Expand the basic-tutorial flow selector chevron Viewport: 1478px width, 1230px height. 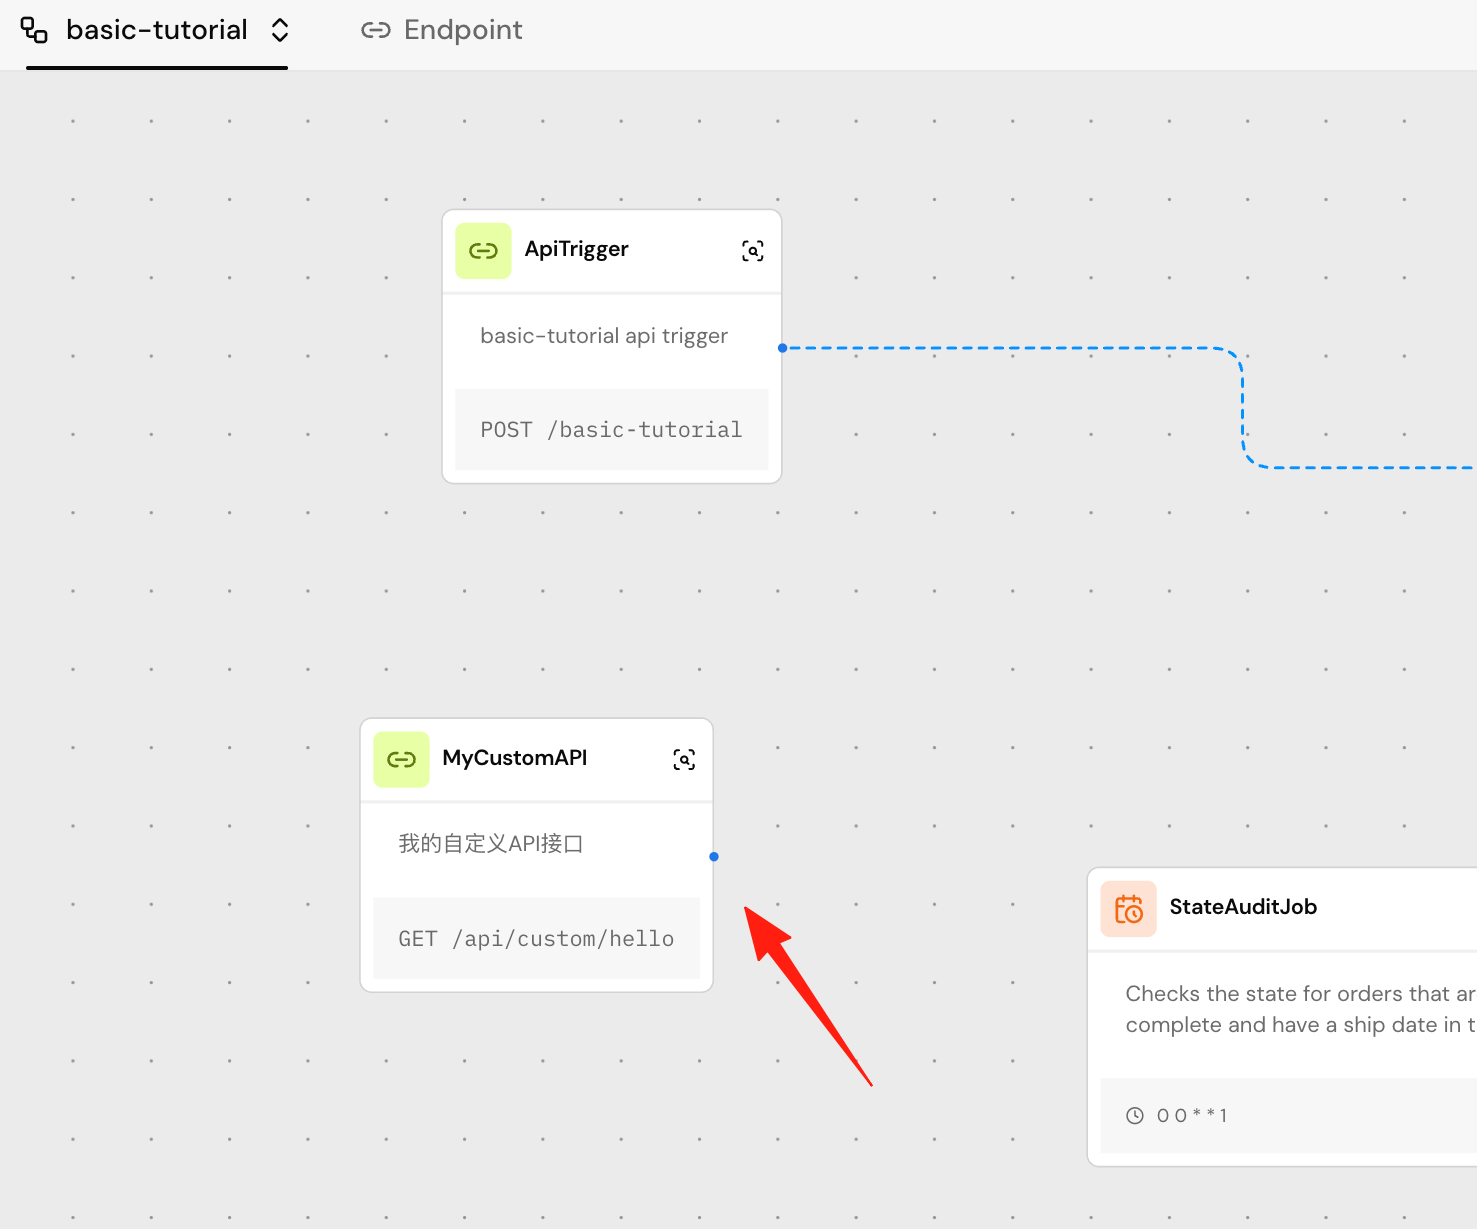280,31
